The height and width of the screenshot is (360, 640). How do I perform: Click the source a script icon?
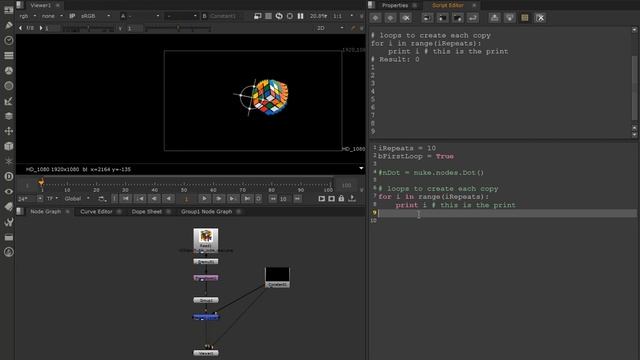click(x=427, y=18)
